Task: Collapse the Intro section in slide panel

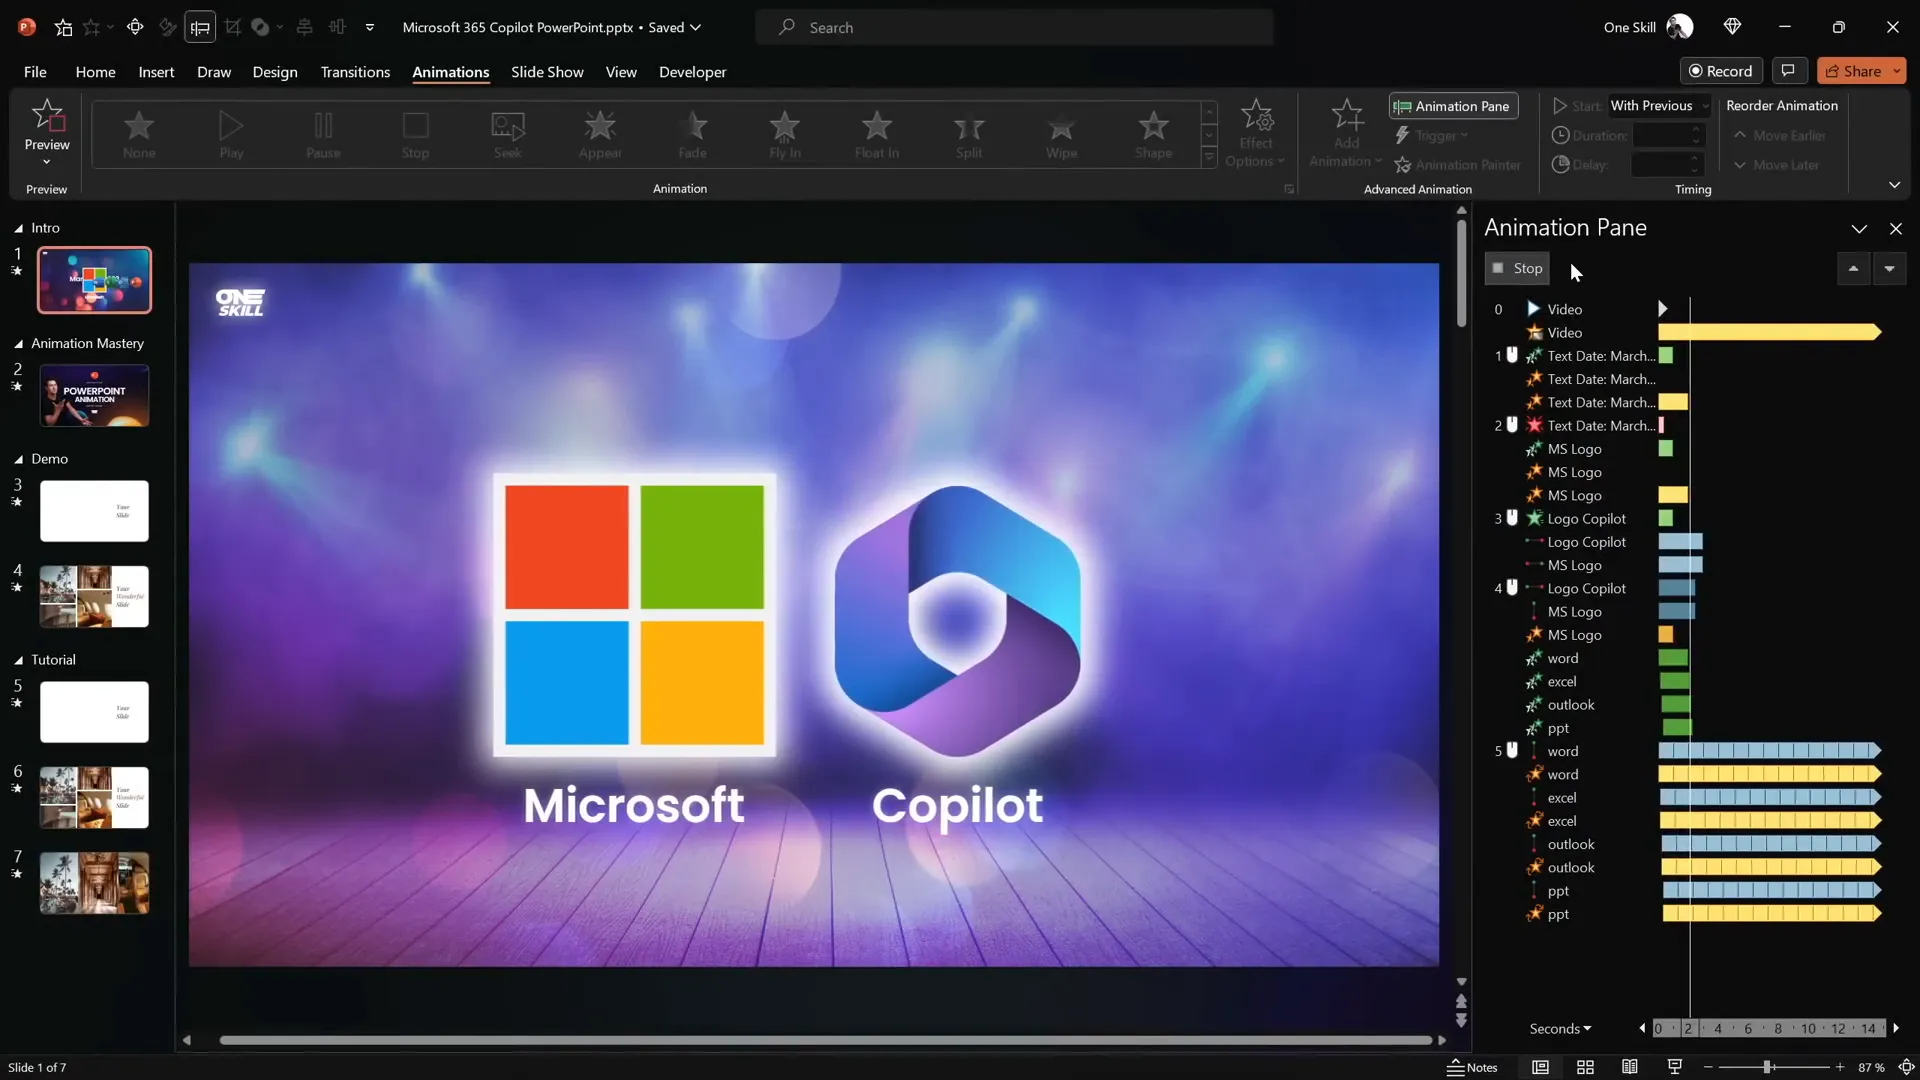Action: click(17, 228)
